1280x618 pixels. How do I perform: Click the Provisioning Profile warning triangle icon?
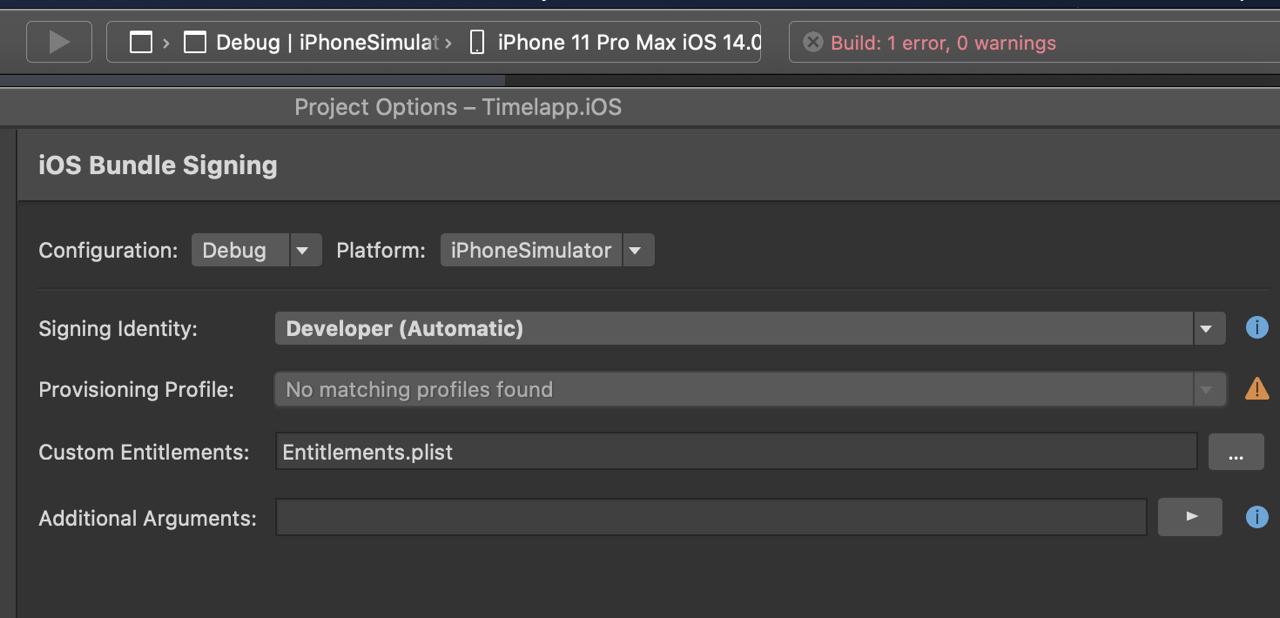coord(1257,389)
